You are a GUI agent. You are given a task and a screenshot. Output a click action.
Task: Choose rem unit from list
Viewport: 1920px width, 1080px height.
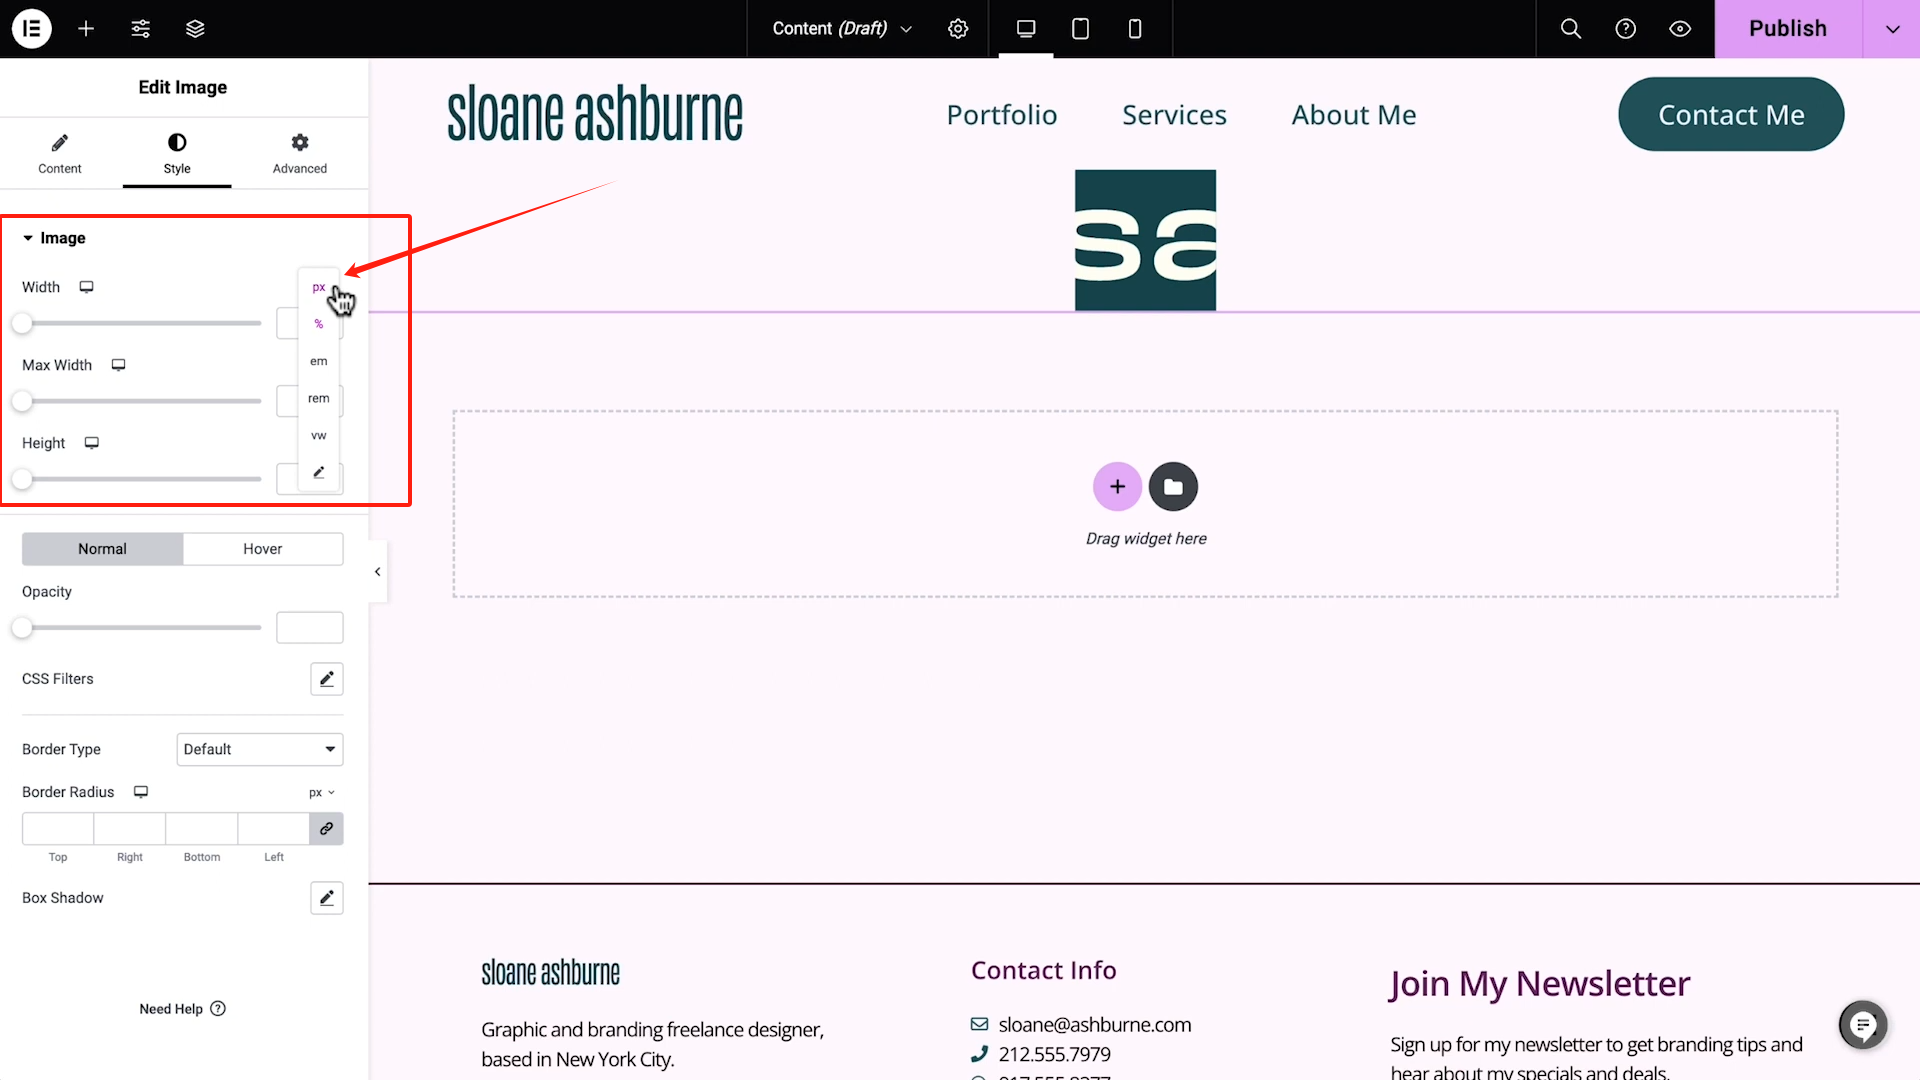[318, 398]
